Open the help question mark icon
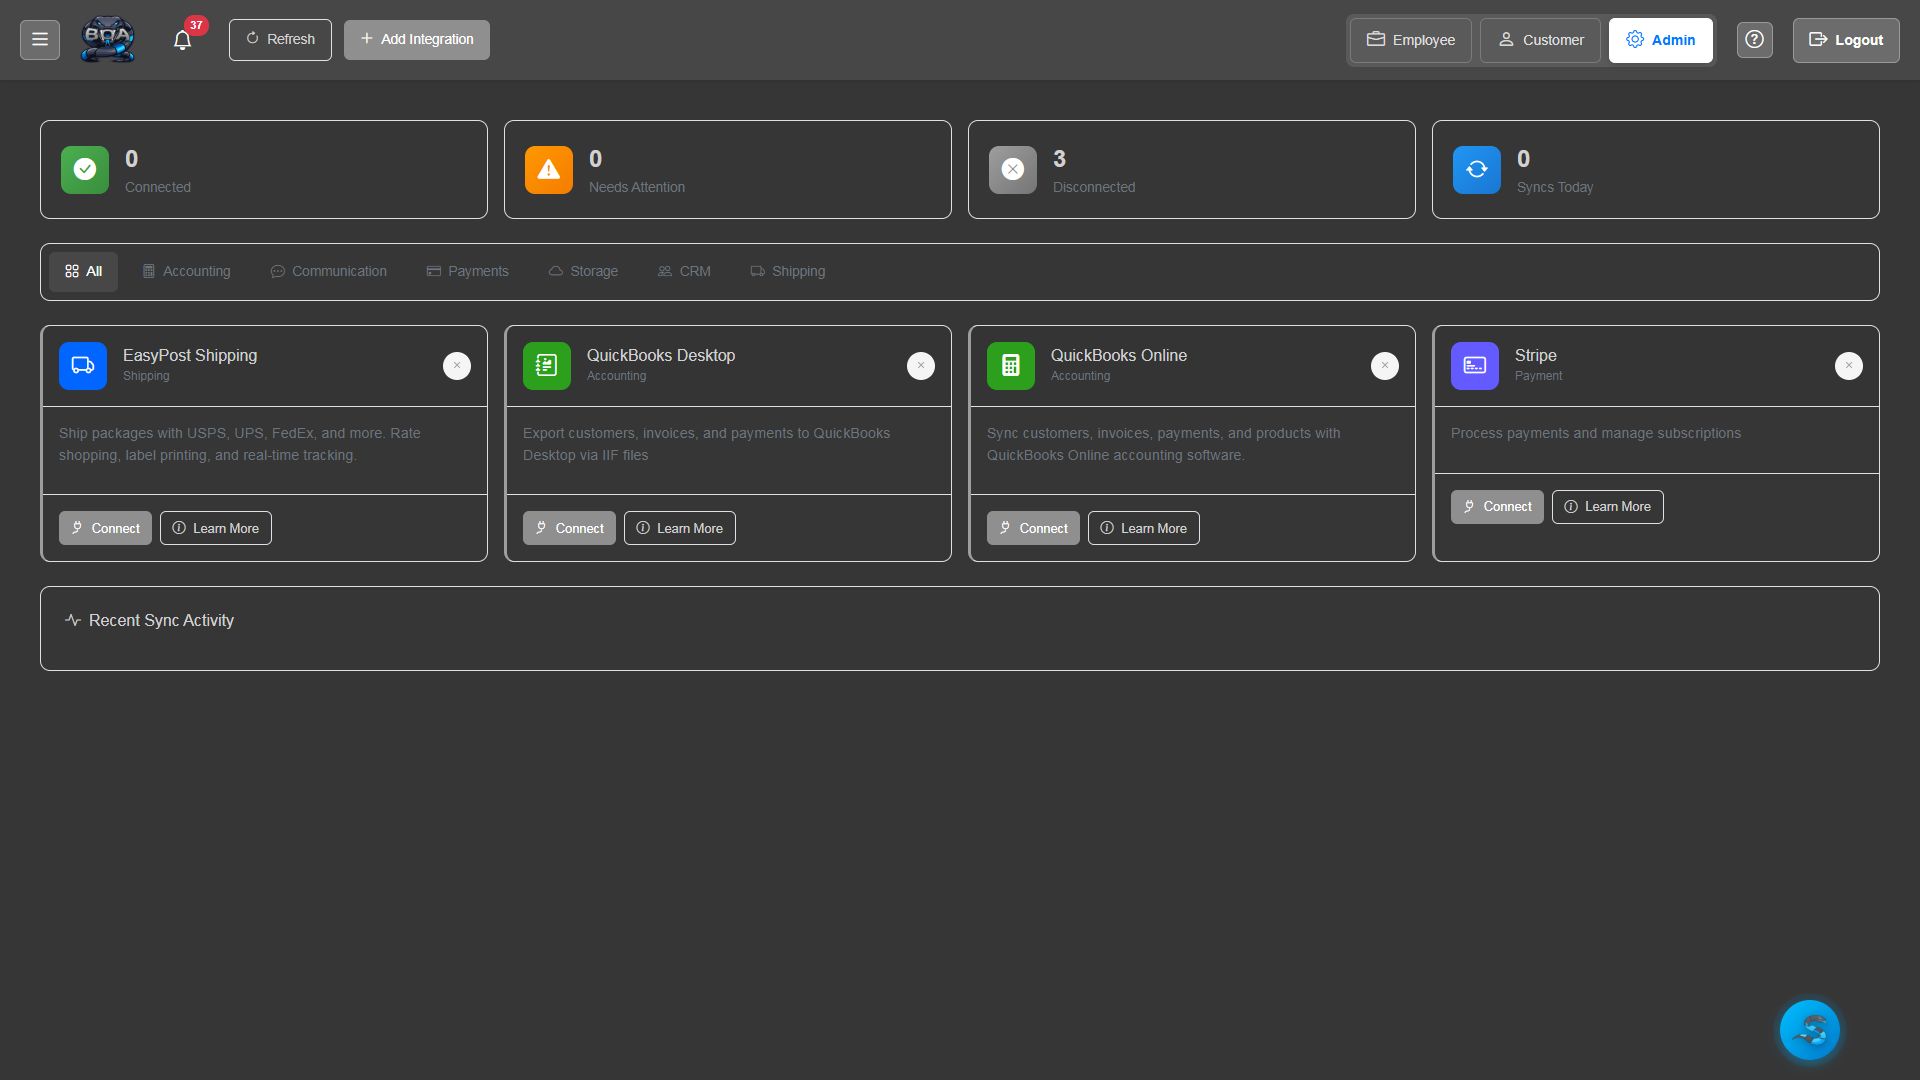 1754,39
